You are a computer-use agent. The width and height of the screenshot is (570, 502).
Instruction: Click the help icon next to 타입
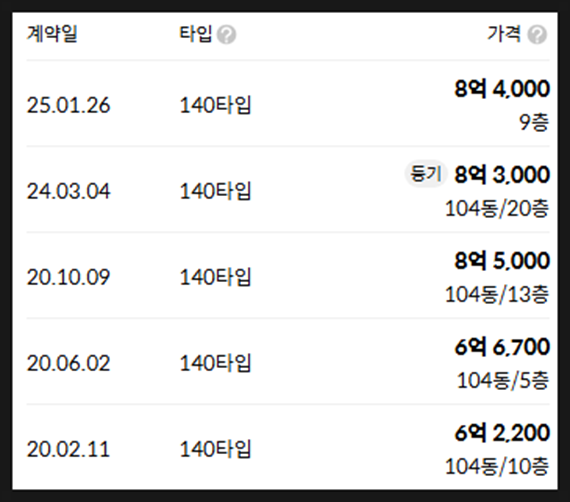(226, 35)
